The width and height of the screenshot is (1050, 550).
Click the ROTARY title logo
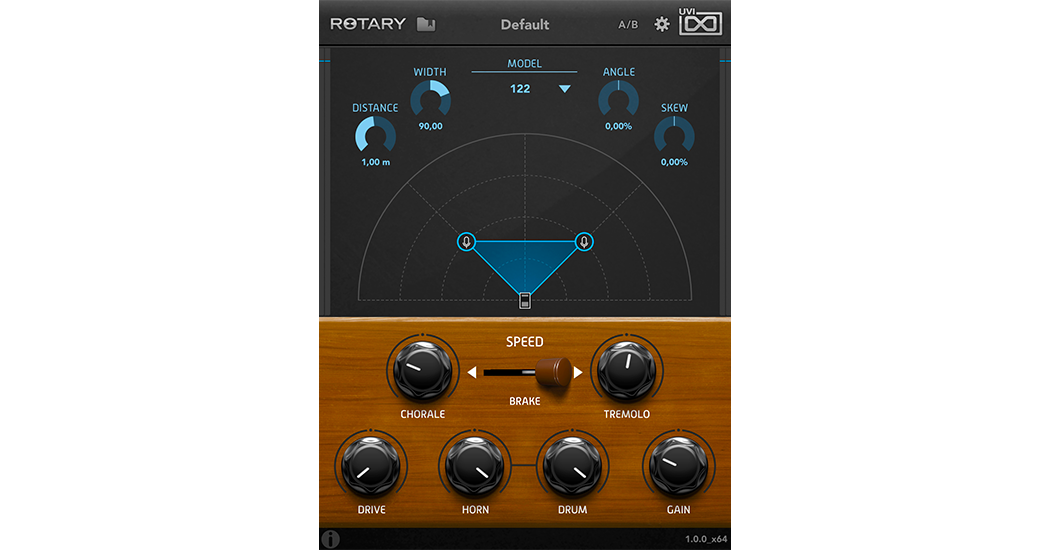(368, 24)
